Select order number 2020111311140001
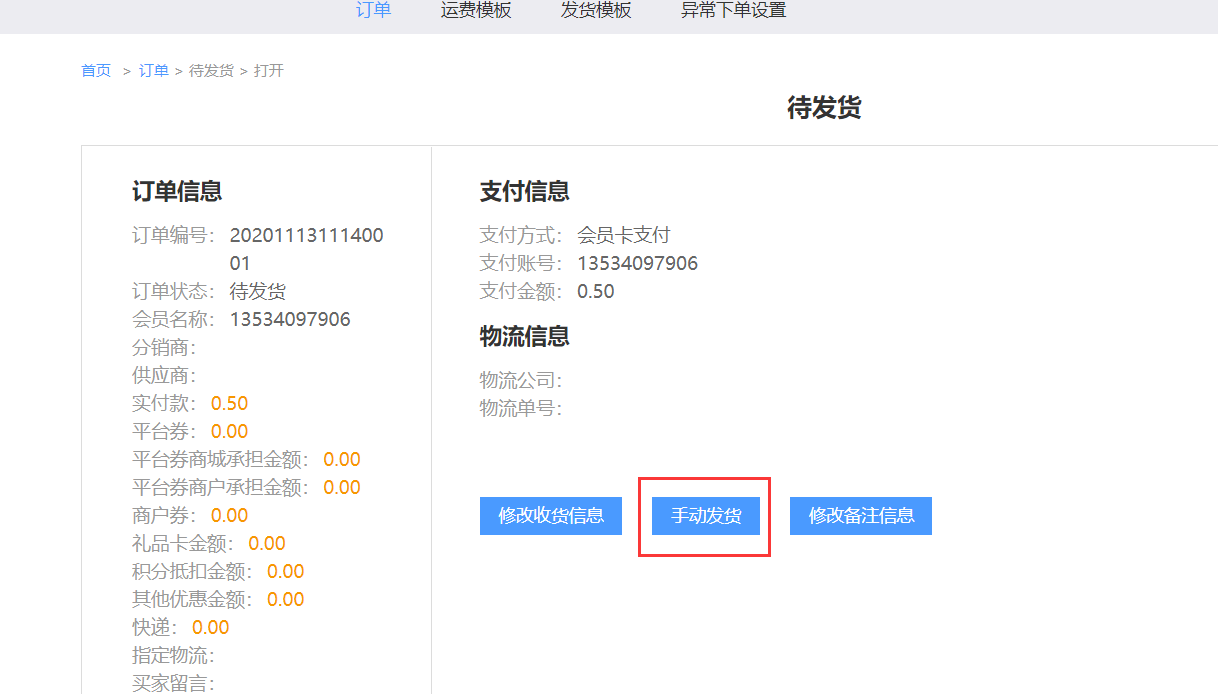The image size is (1218, 694). pos(307,250)
